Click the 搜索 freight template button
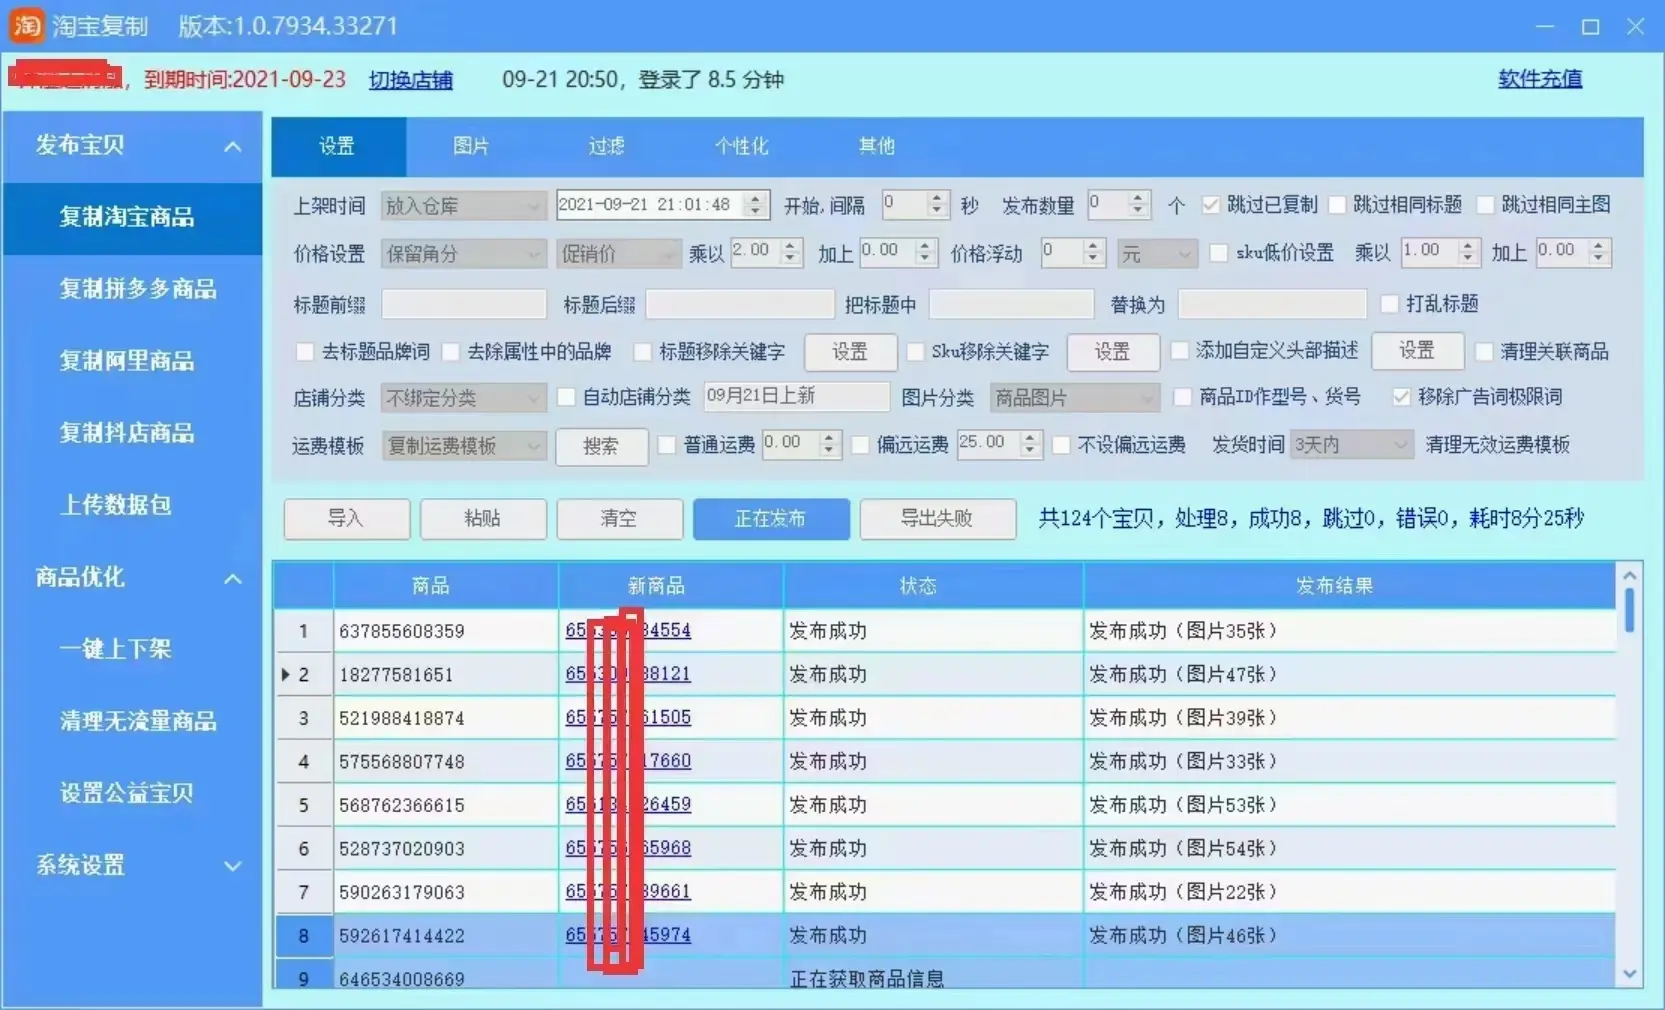1665x1010 pixels. tap(601, 446)
